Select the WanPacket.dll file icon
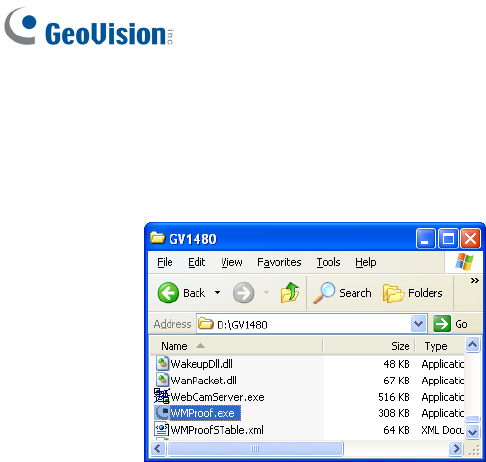 [x=162, y=380]
